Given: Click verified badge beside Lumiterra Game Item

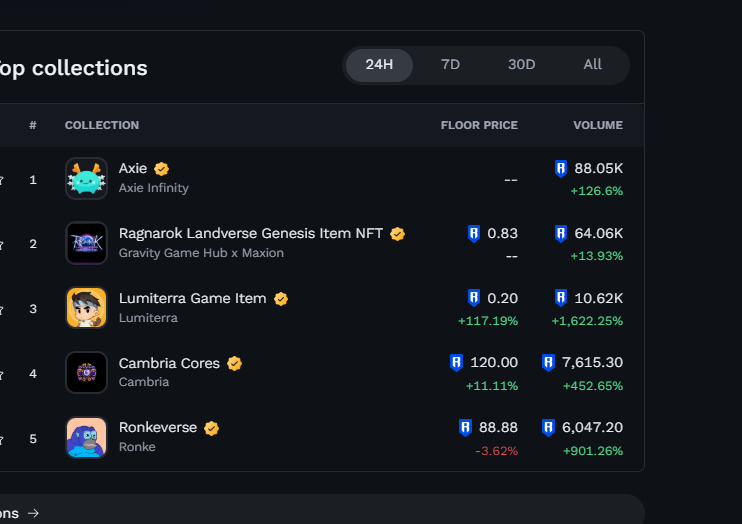Looking at the screenshot, I should tap(281, 299).
